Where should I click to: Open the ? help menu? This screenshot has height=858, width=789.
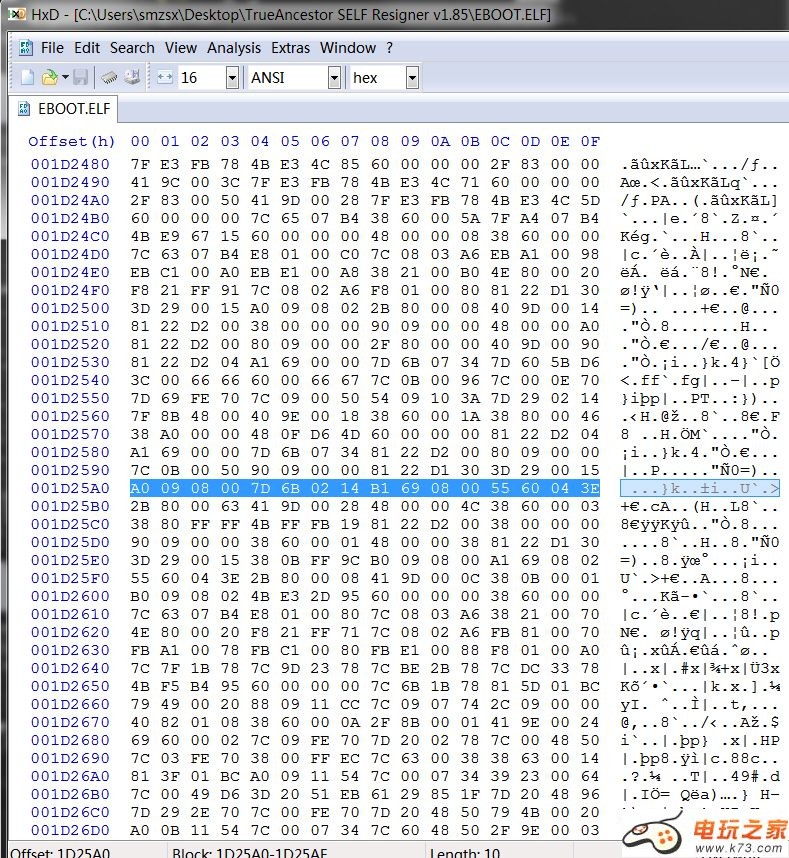[x=389, y=48]
